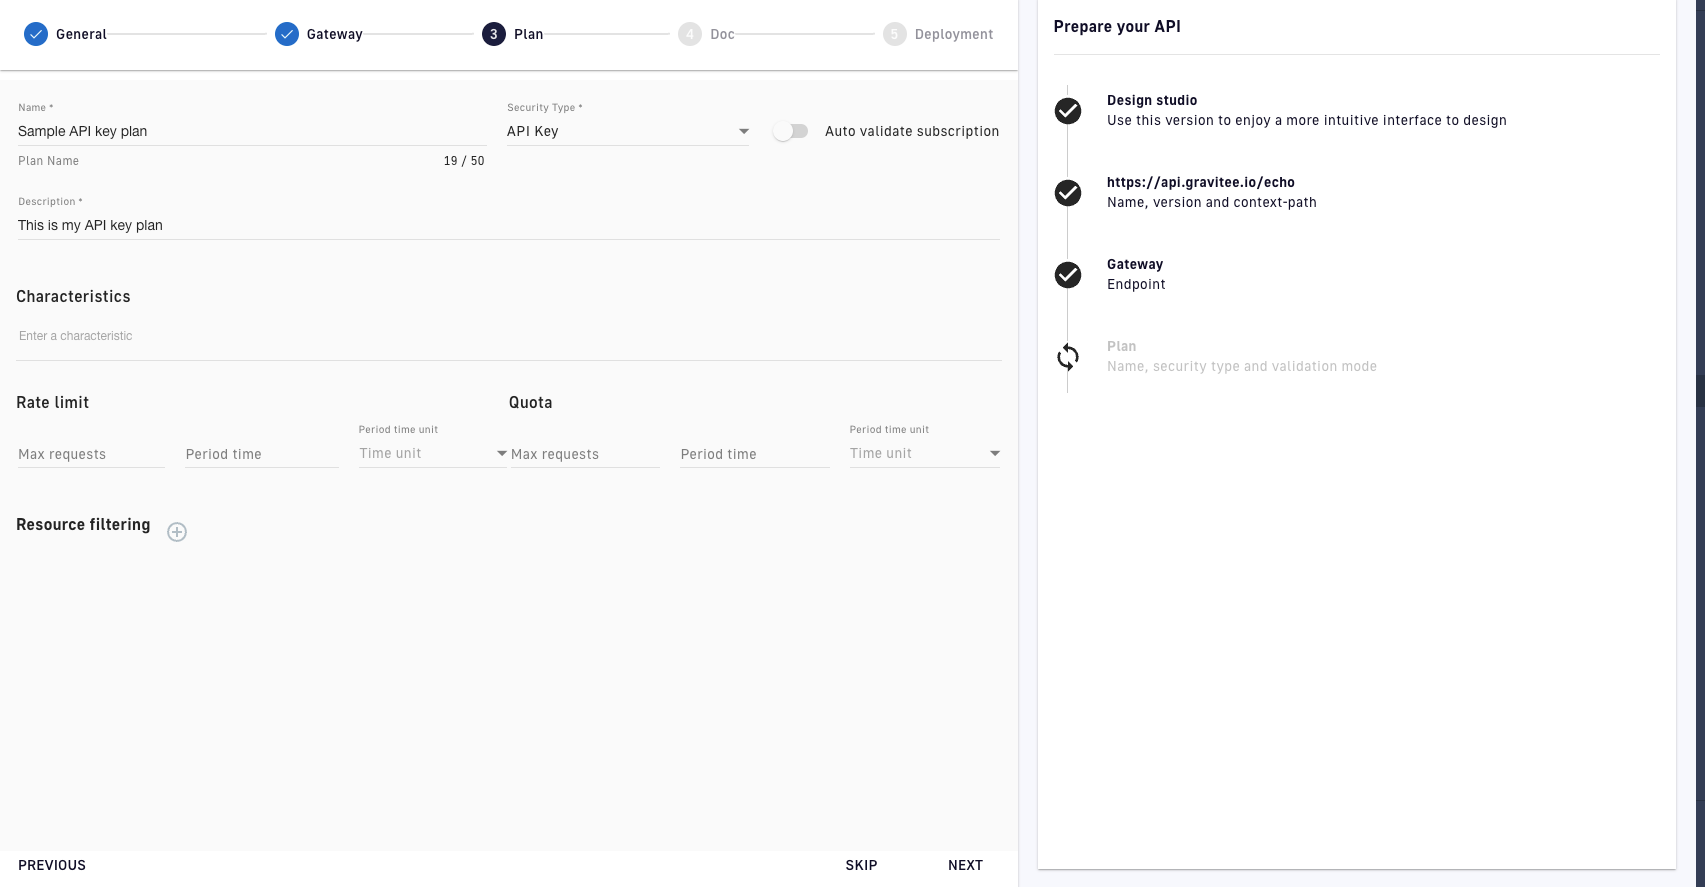The height and width of the screenshot is (887, 1705).
Task: Click the add Resource filtering plus icon
Action: tap(177, 532)
